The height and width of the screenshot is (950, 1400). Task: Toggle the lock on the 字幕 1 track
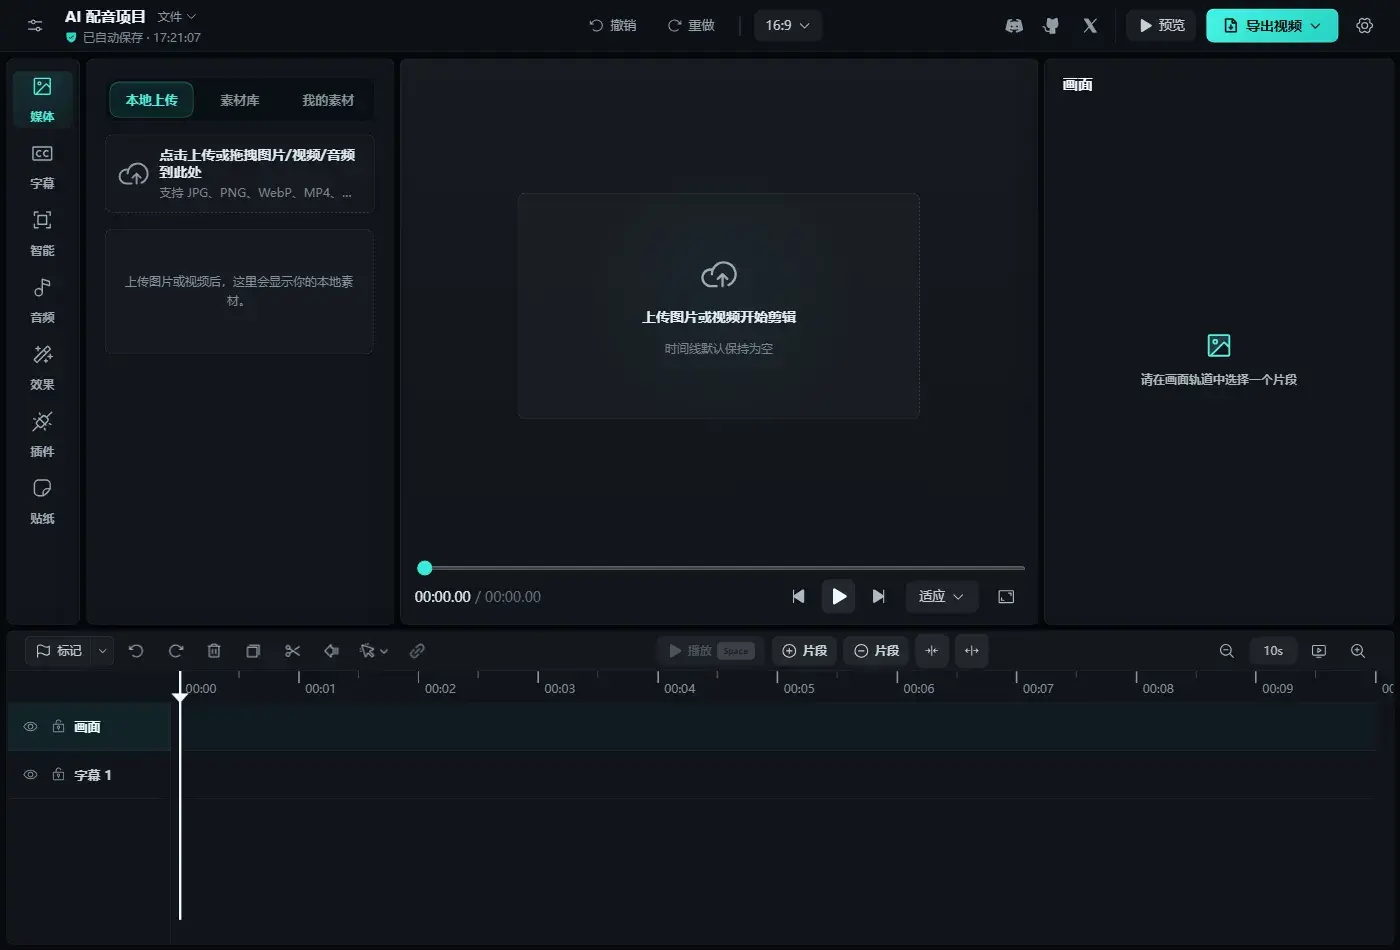coord(58,775)
